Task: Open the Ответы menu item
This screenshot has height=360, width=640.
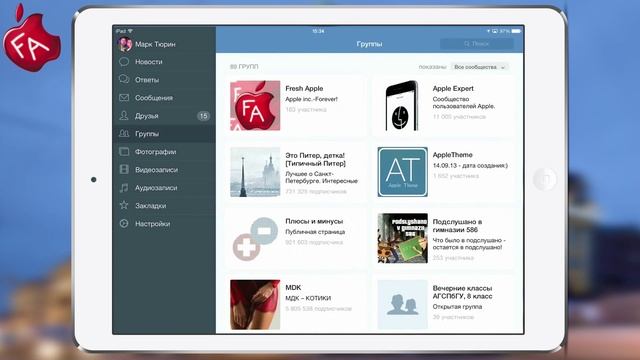Action: tap(147, 80)
